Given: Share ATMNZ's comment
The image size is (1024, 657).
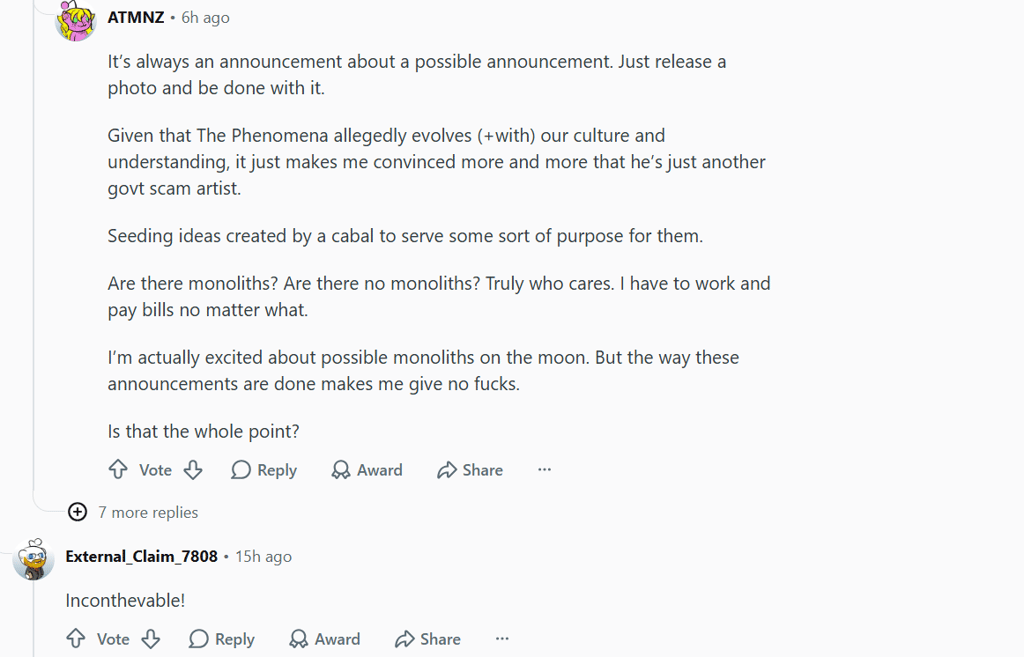Looking at the screenshot, I should [x=470, y=470].
